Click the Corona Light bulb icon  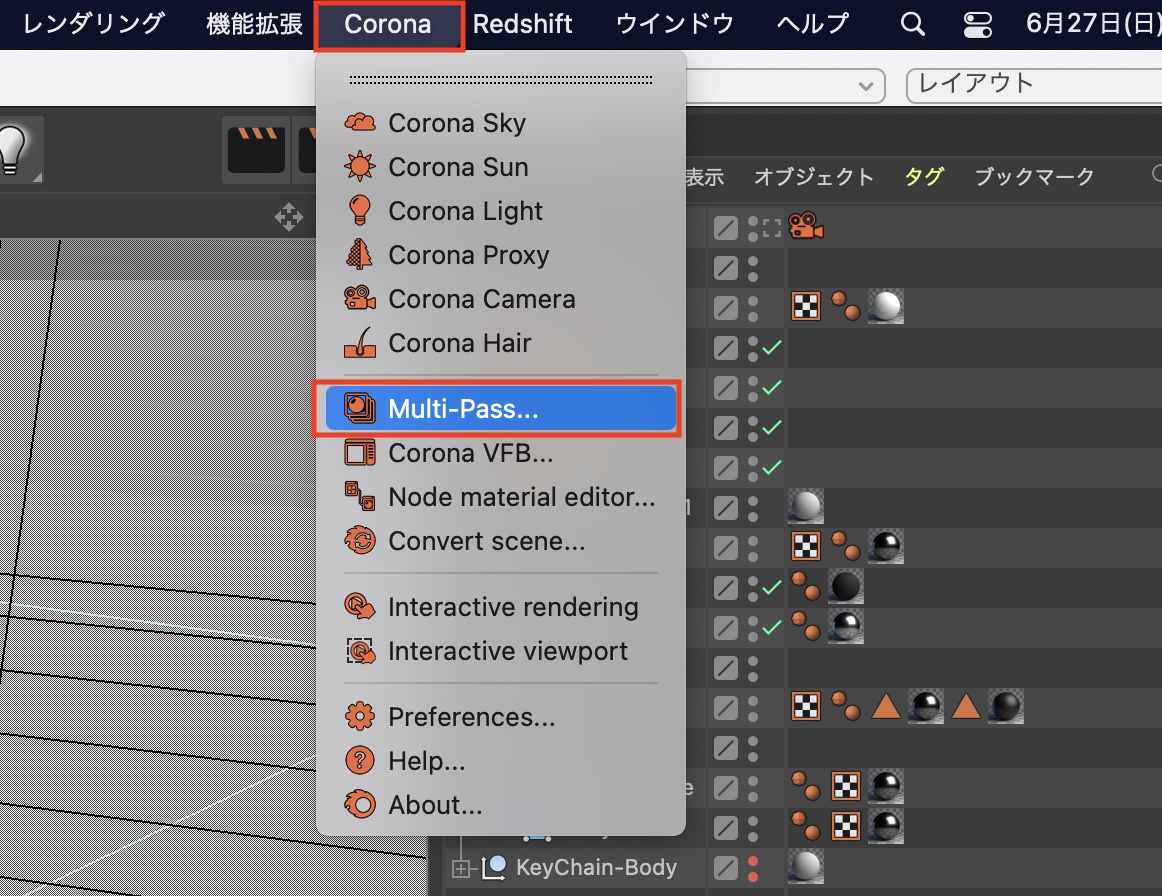[359, 211]
